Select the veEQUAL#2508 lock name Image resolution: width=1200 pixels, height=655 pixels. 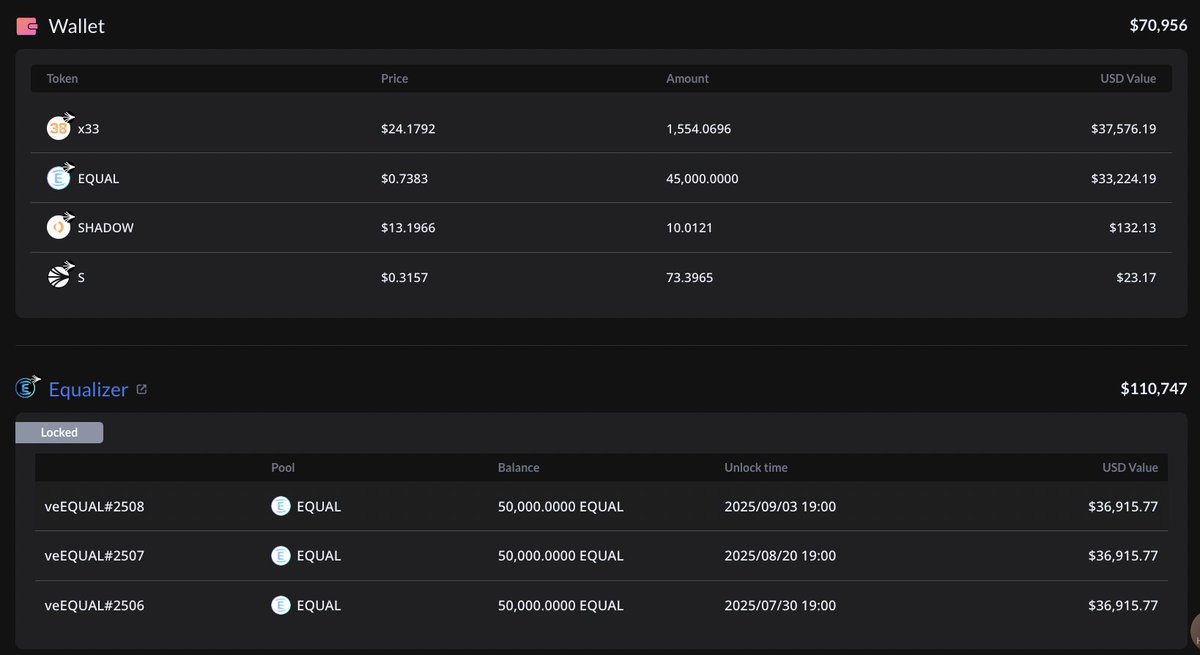pyautogui.click(x=95, y=507)
